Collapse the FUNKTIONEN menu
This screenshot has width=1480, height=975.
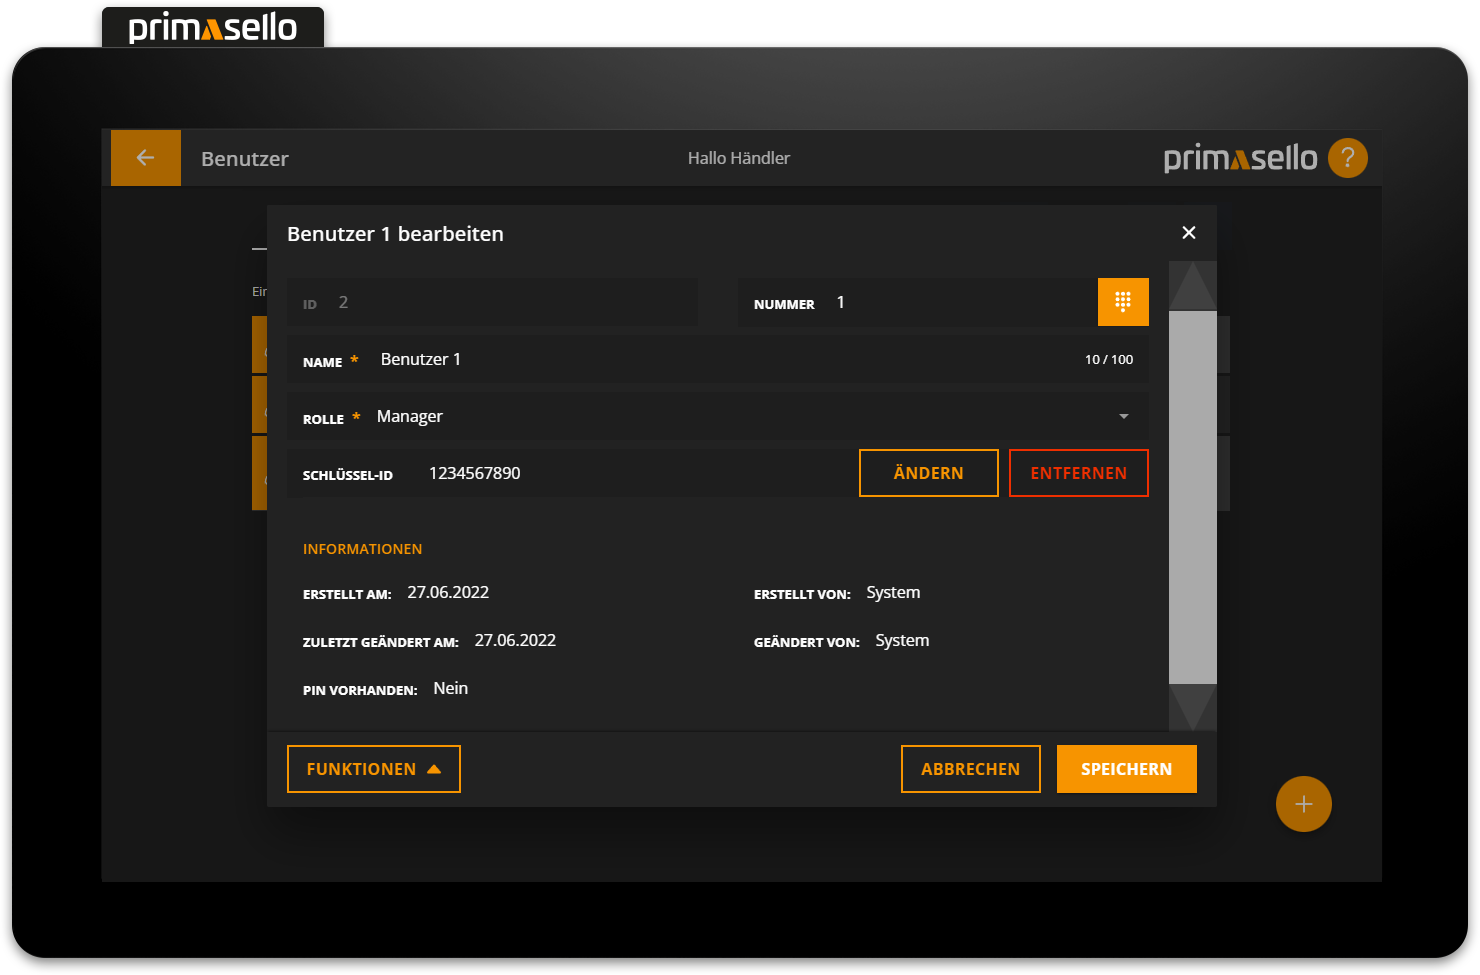[x=373, y=768]
